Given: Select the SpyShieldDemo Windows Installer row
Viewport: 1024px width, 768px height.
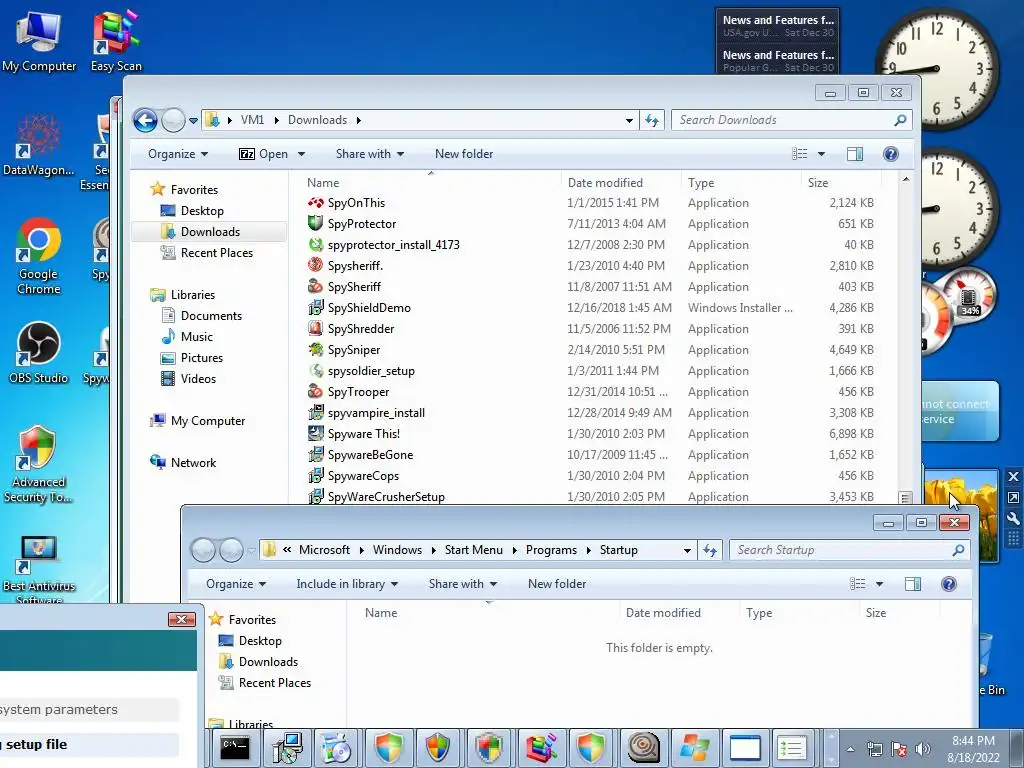Looking at the screenshot, I should pyautogui.click(x=591, y=308).
